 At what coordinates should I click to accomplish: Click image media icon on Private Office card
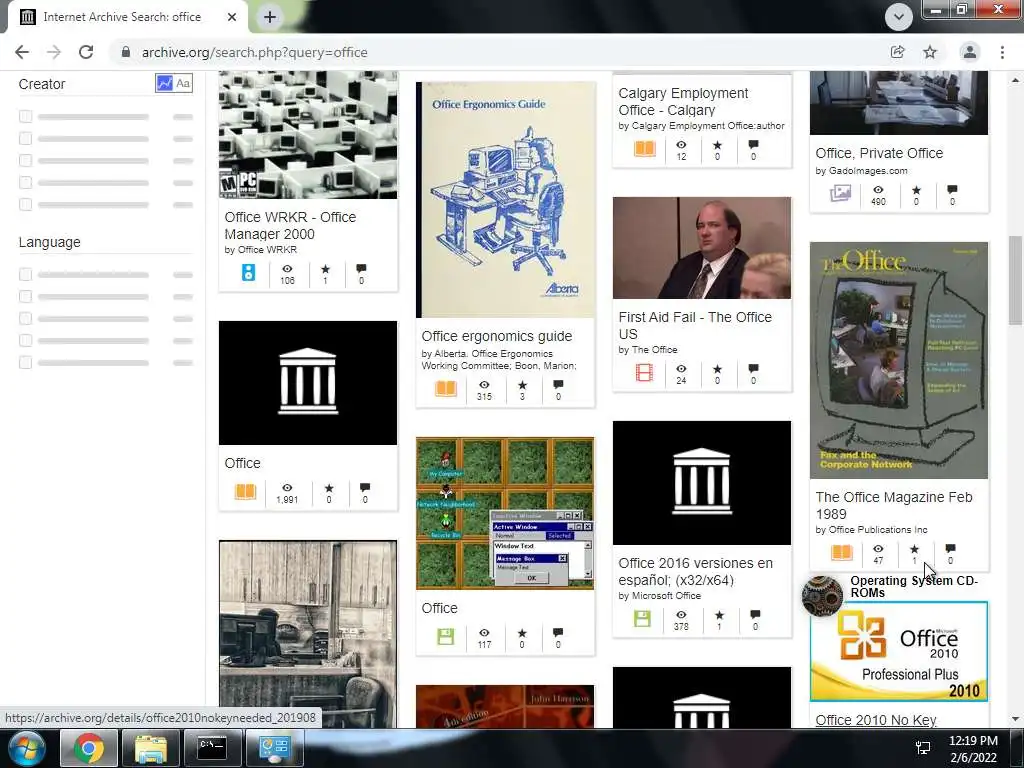[840, 193]
